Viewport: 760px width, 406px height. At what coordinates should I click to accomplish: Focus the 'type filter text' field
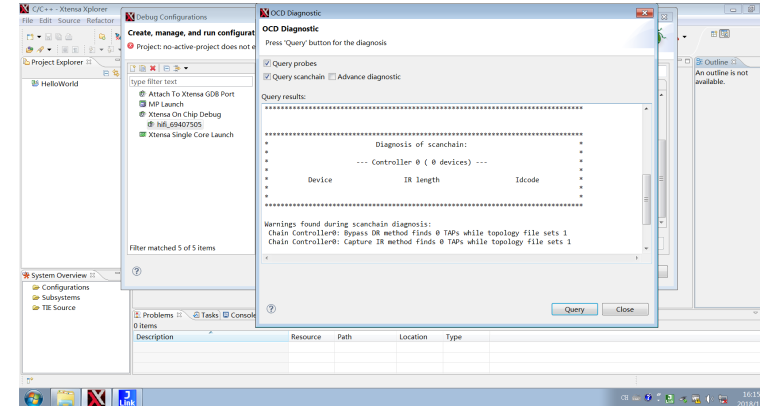pyautogui.click(x=190, y=81)
